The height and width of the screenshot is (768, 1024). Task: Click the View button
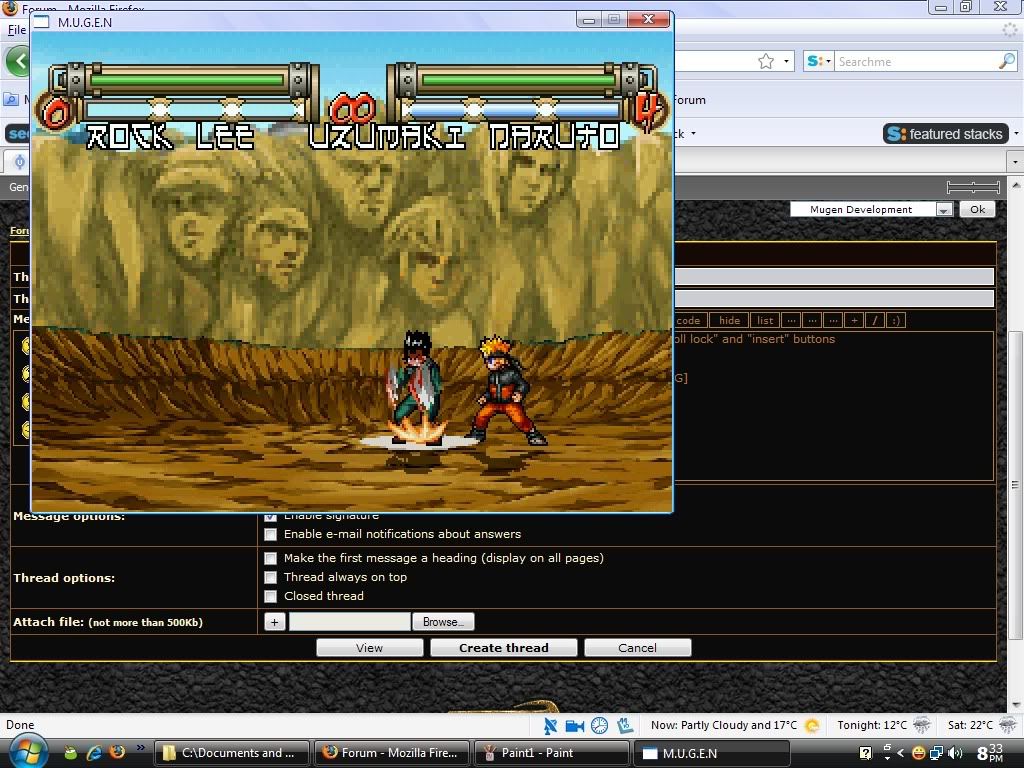[370, 648]
